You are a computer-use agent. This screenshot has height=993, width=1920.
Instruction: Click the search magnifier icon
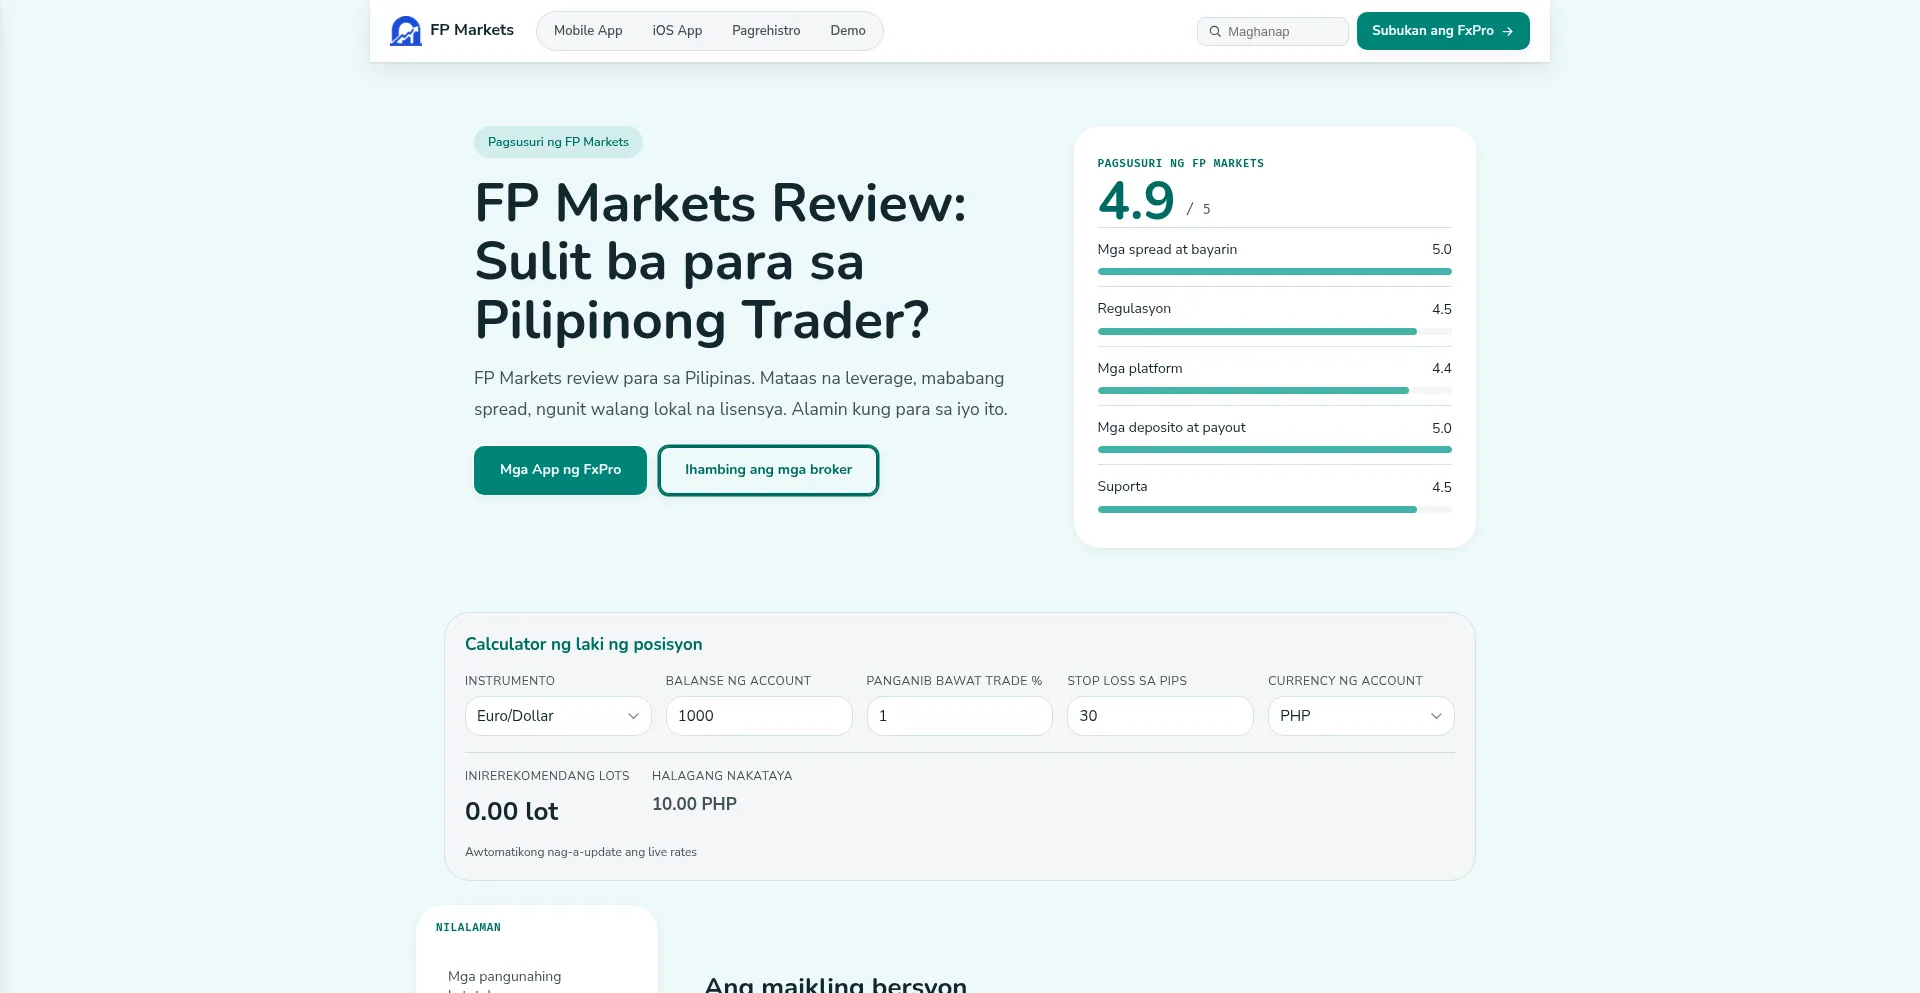pos(1215,32)
